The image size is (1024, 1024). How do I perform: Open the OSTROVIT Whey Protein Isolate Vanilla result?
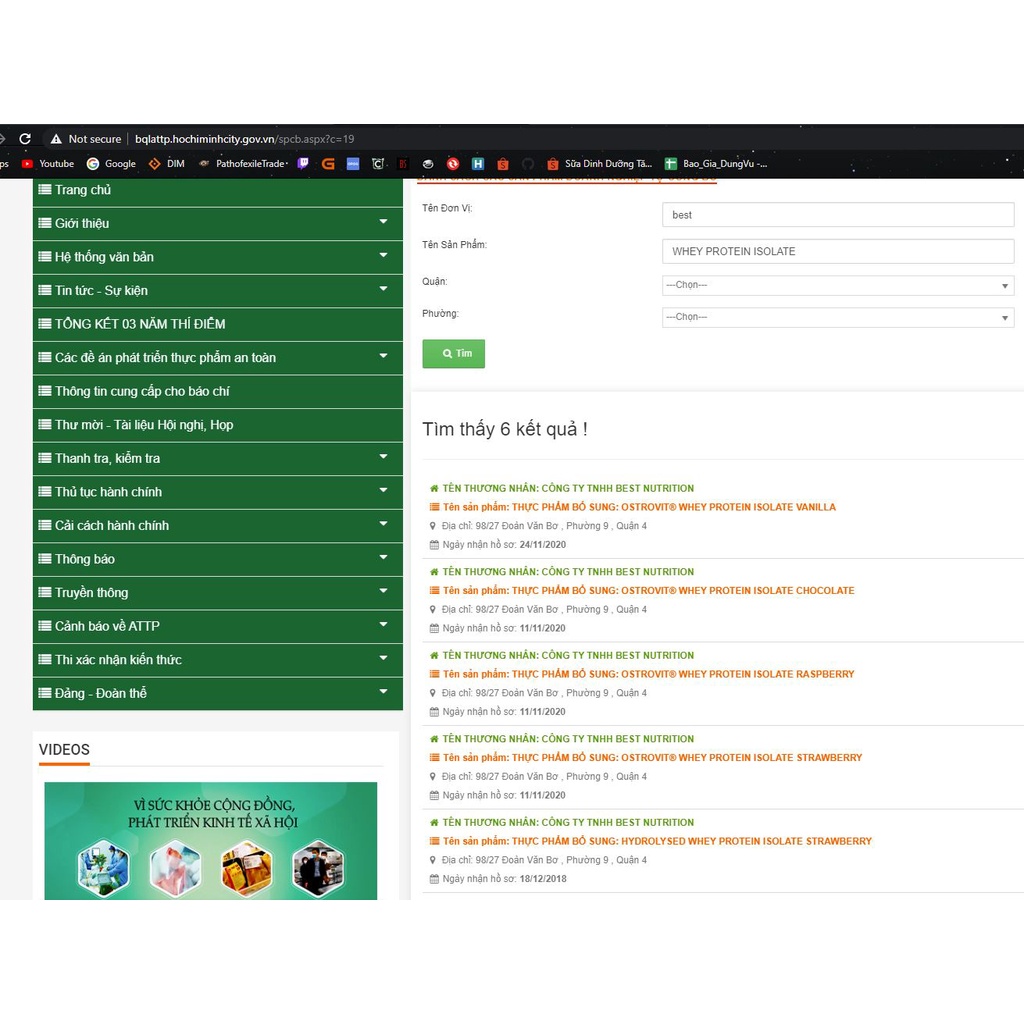[x=638, y=507]
